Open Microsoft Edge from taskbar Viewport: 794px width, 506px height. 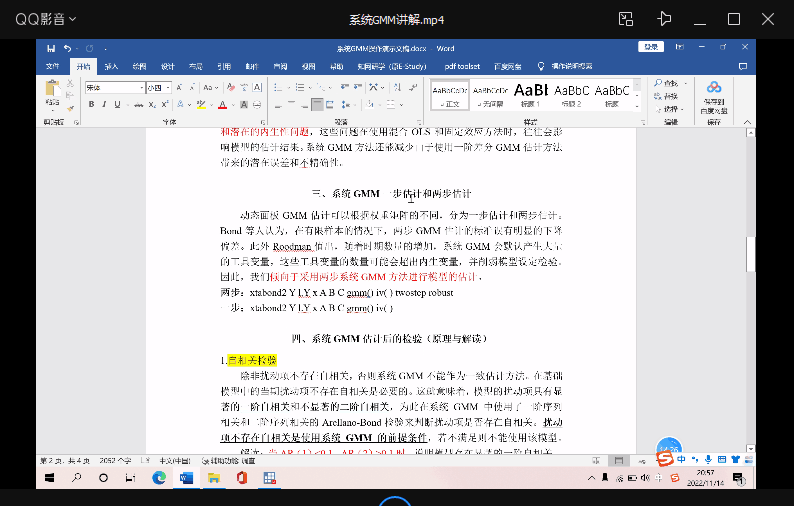tap(159, 478)
